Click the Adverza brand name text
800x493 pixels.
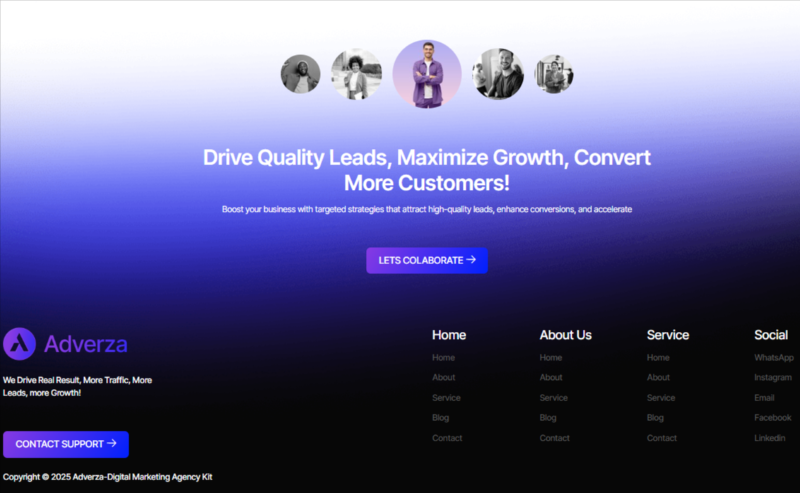(x=85, y=345)
